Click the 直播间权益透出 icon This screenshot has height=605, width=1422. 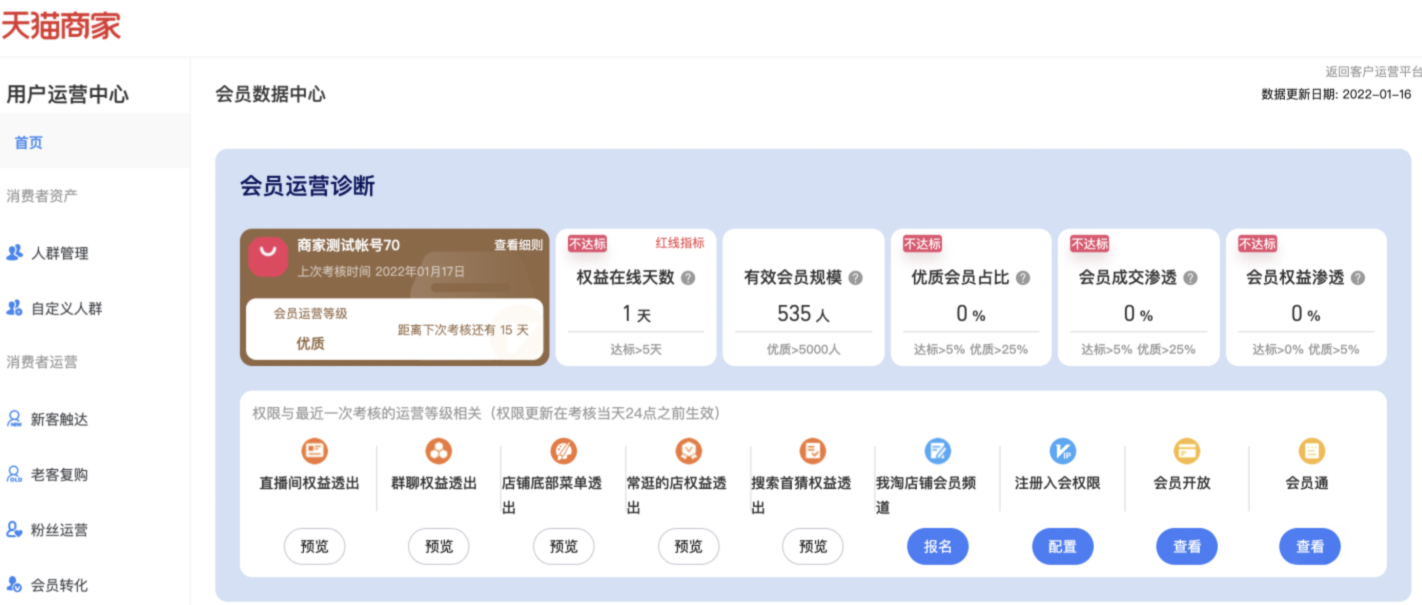(315, 452)
